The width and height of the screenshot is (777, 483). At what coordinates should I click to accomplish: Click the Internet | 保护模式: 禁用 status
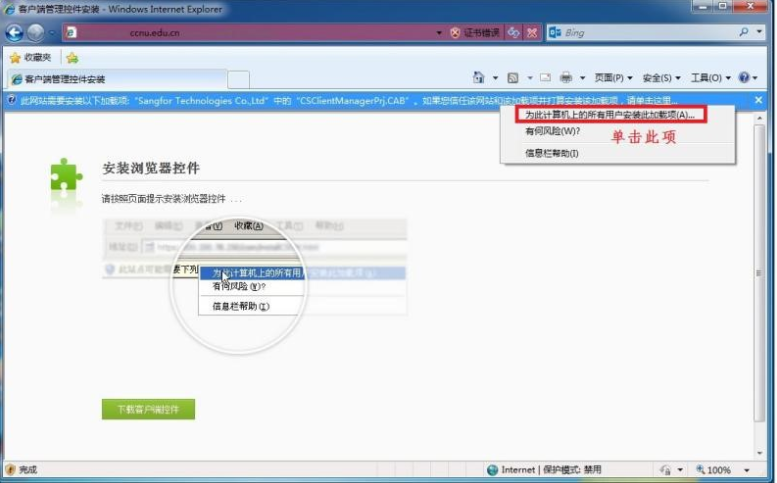click(x=551, y=470)
